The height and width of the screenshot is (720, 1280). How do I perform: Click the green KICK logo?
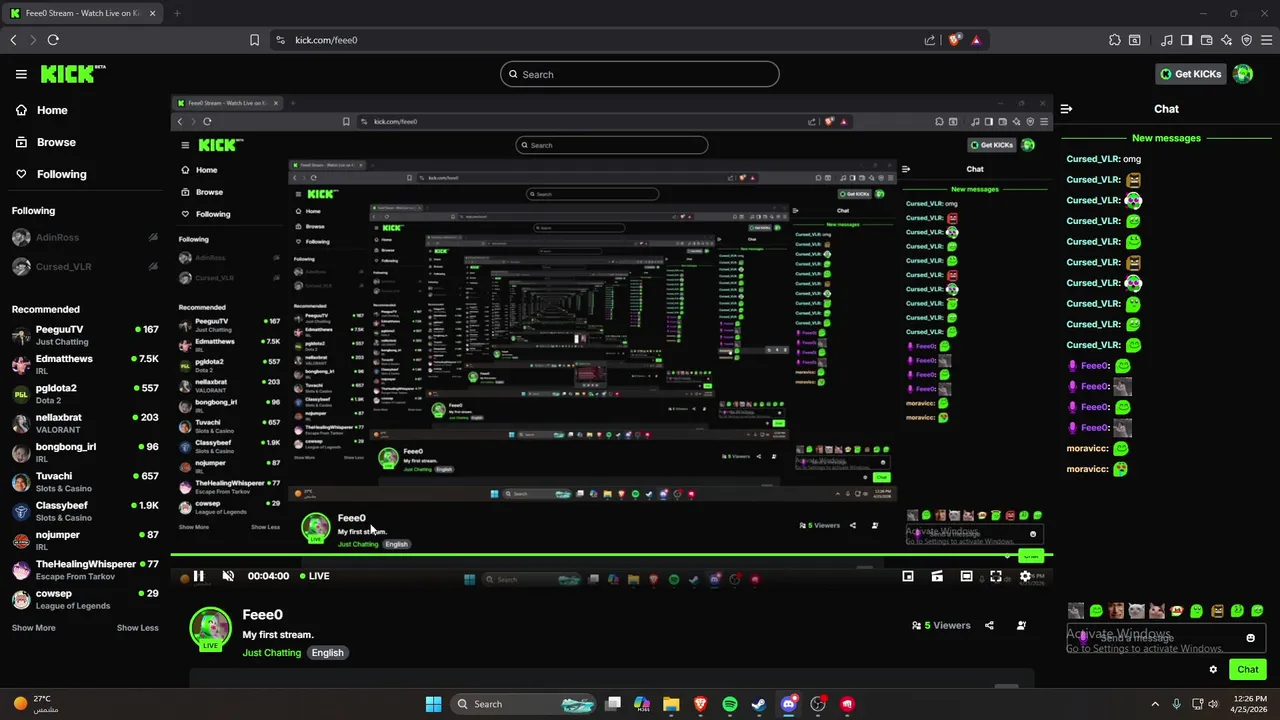click(x=72, y=74)
